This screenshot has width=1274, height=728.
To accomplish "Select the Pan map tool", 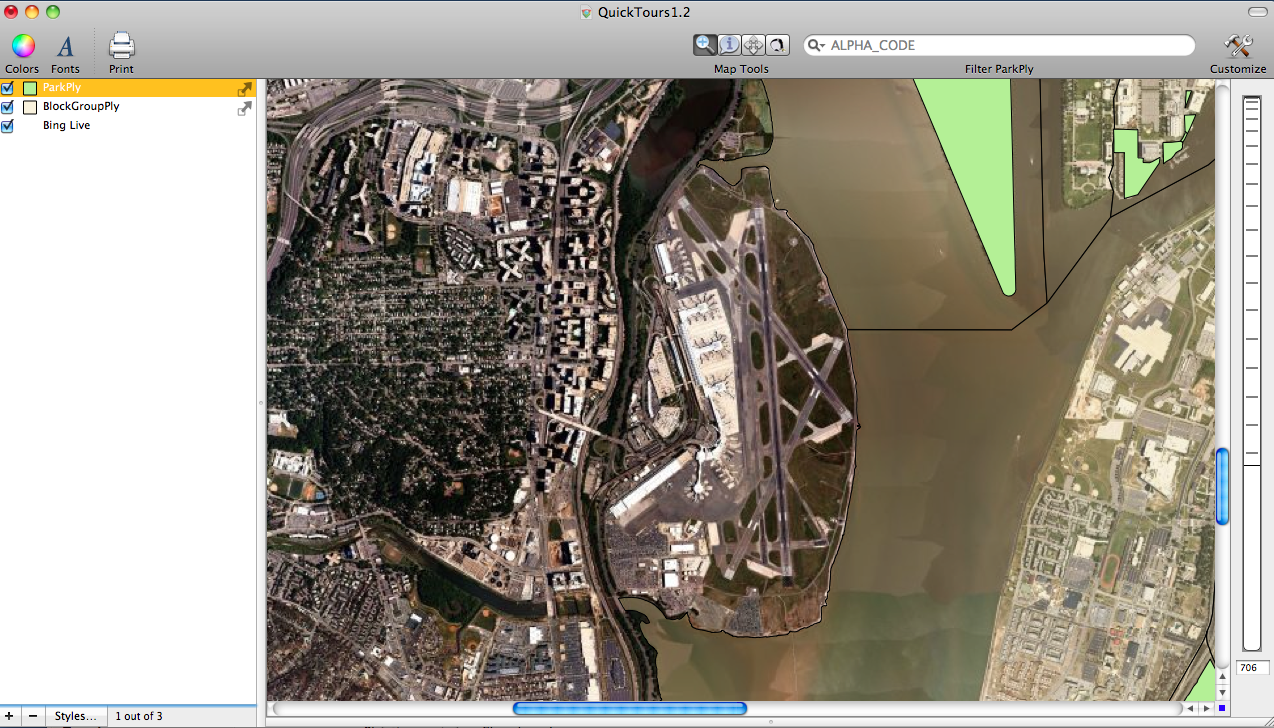I will 753,45.
